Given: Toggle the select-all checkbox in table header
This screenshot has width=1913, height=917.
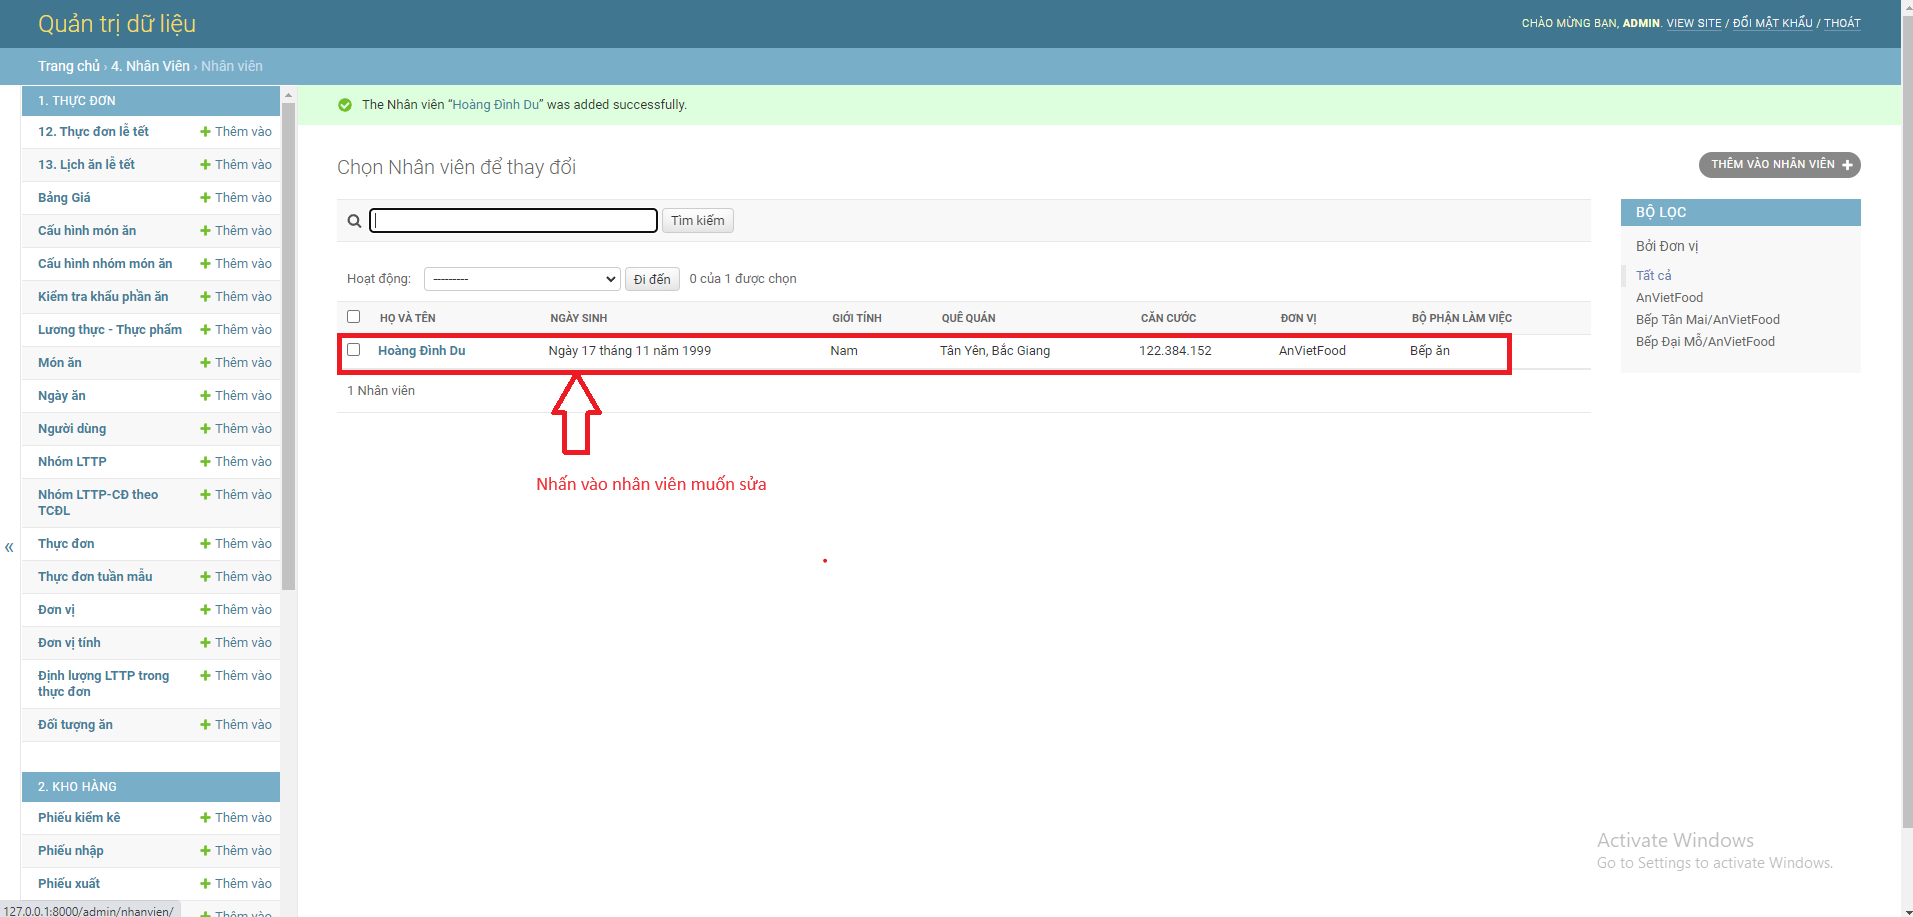Looking at the screenshot, I should [353, 316].
